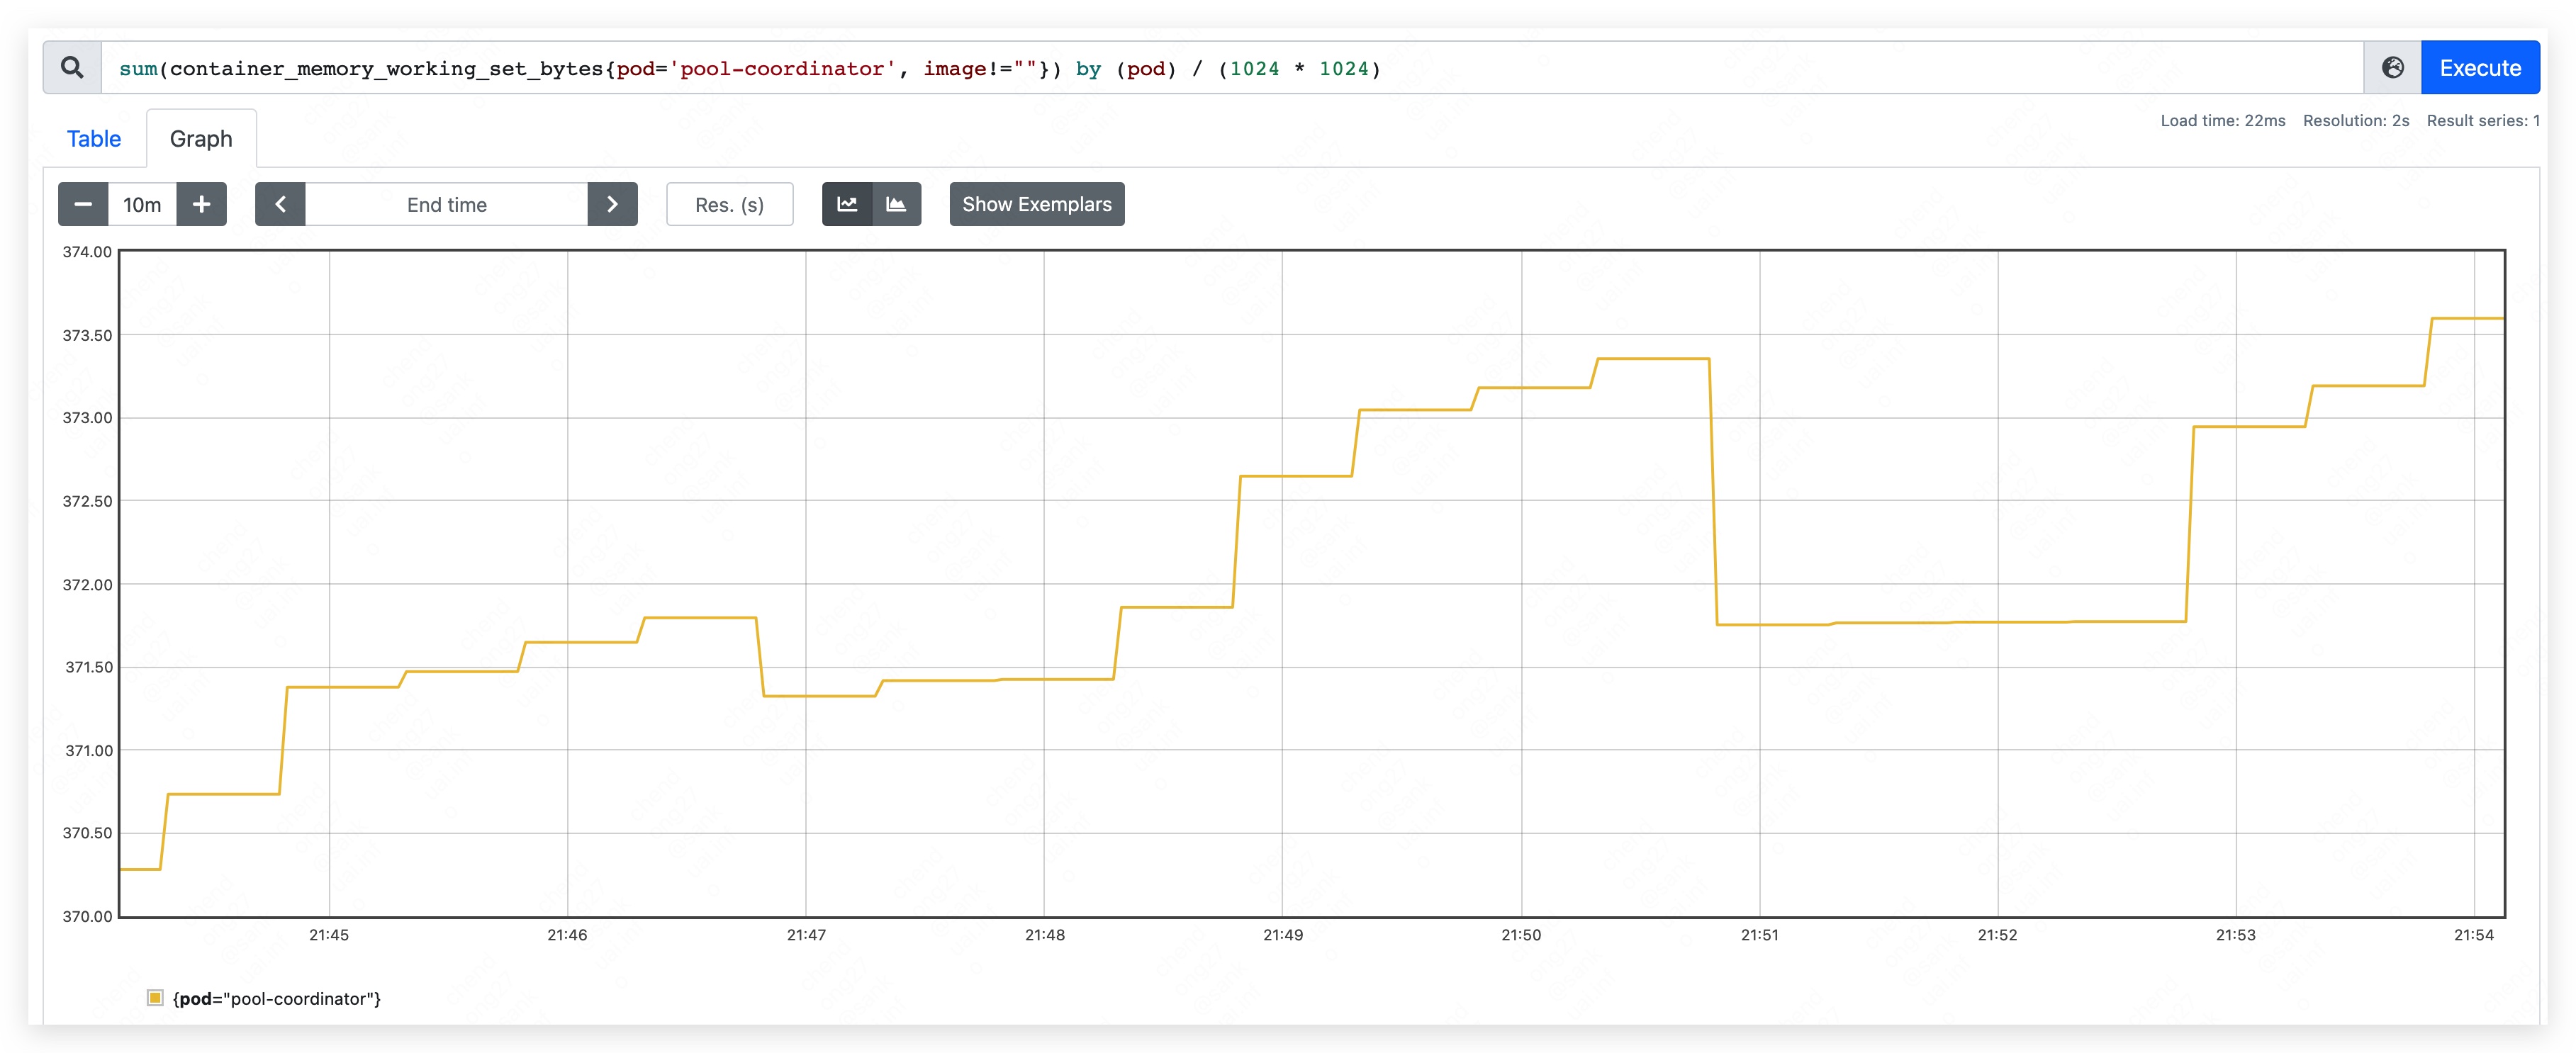Switch to the line chart display mode
The width and height of the screenshot is (2576, 1053).
click(847, 204)
